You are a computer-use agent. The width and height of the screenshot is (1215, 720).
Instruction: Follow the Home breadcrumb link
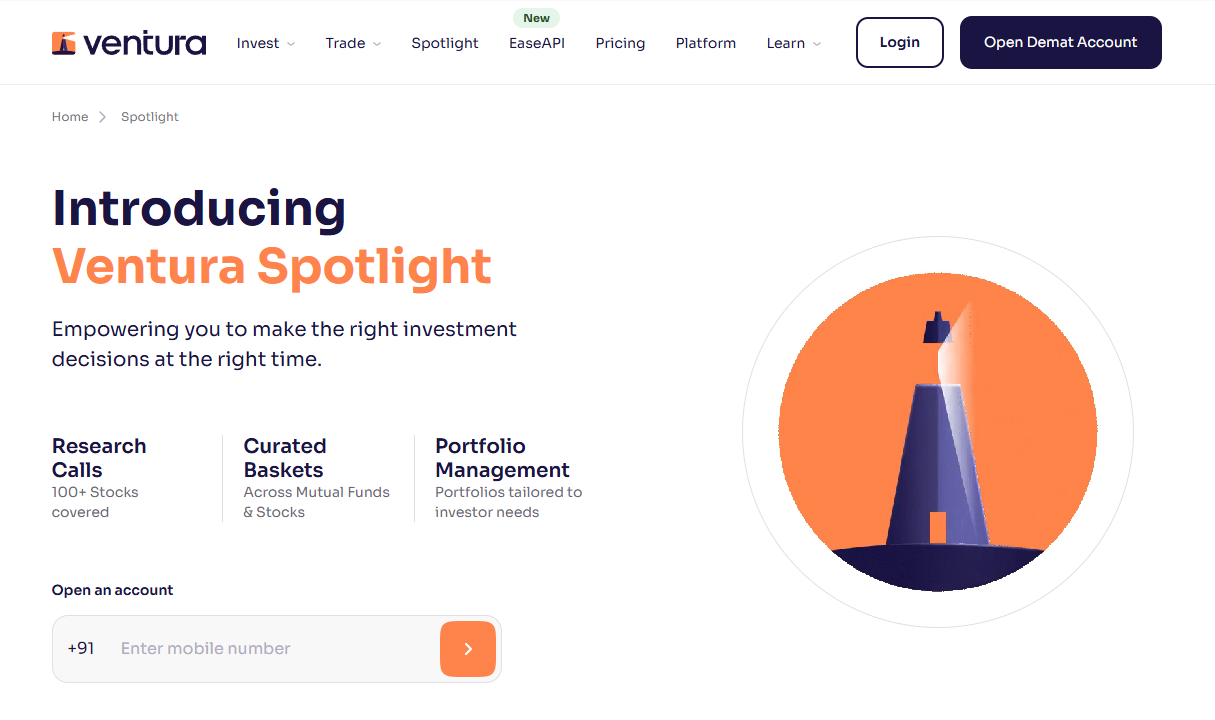[70, 117]
